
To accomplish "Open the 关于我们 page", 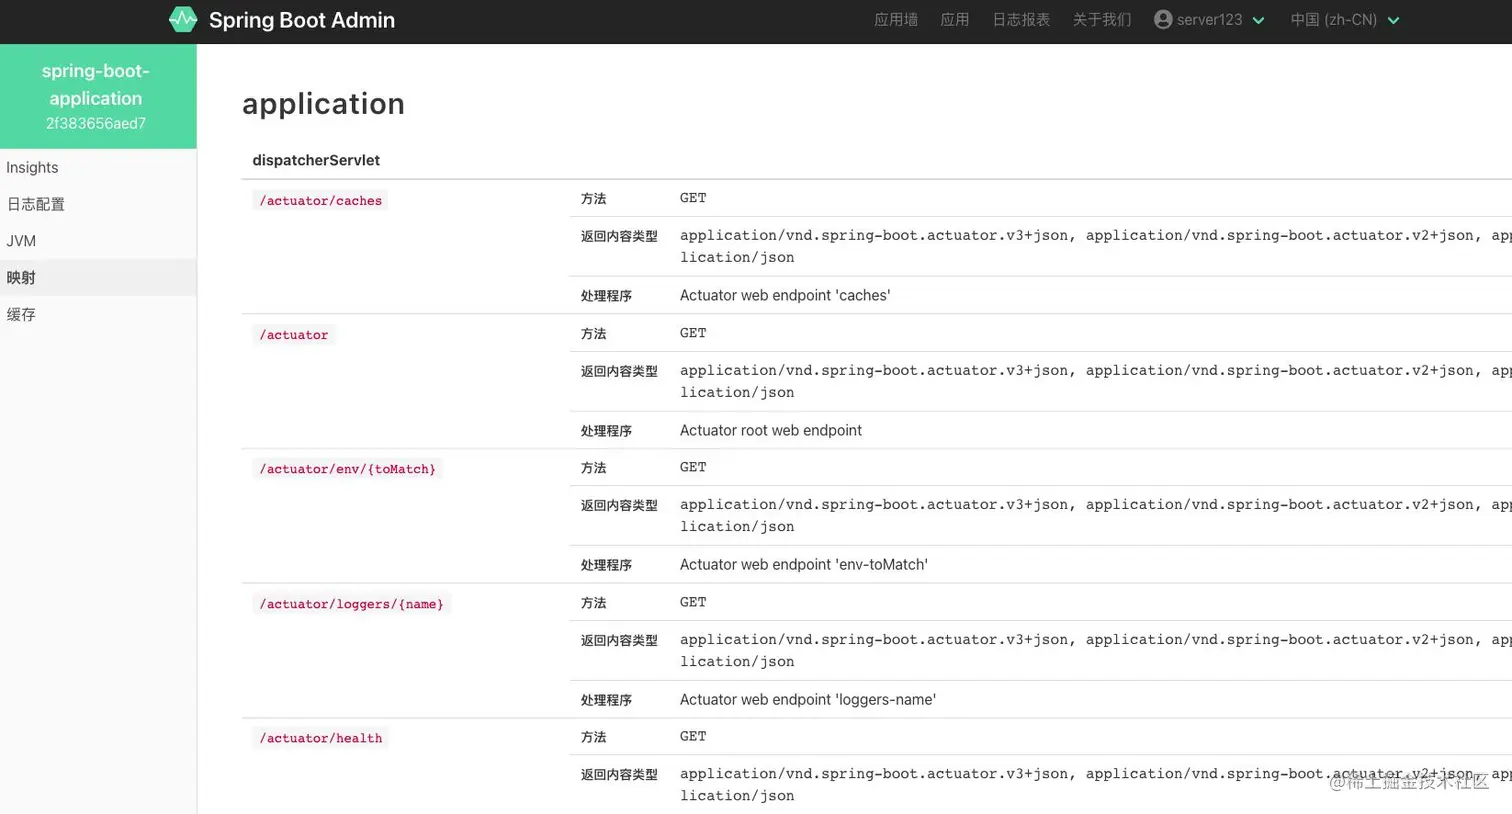I will point(1102,20).
